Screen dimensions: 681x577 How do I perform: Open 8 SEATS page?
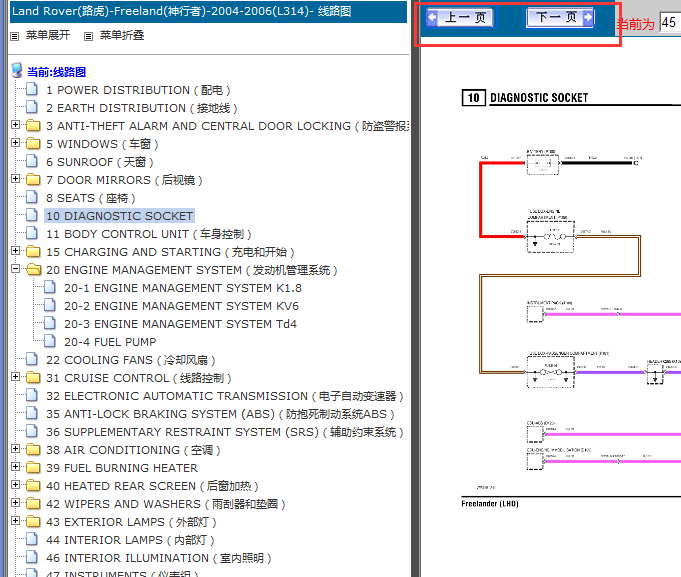coord(90,198)
